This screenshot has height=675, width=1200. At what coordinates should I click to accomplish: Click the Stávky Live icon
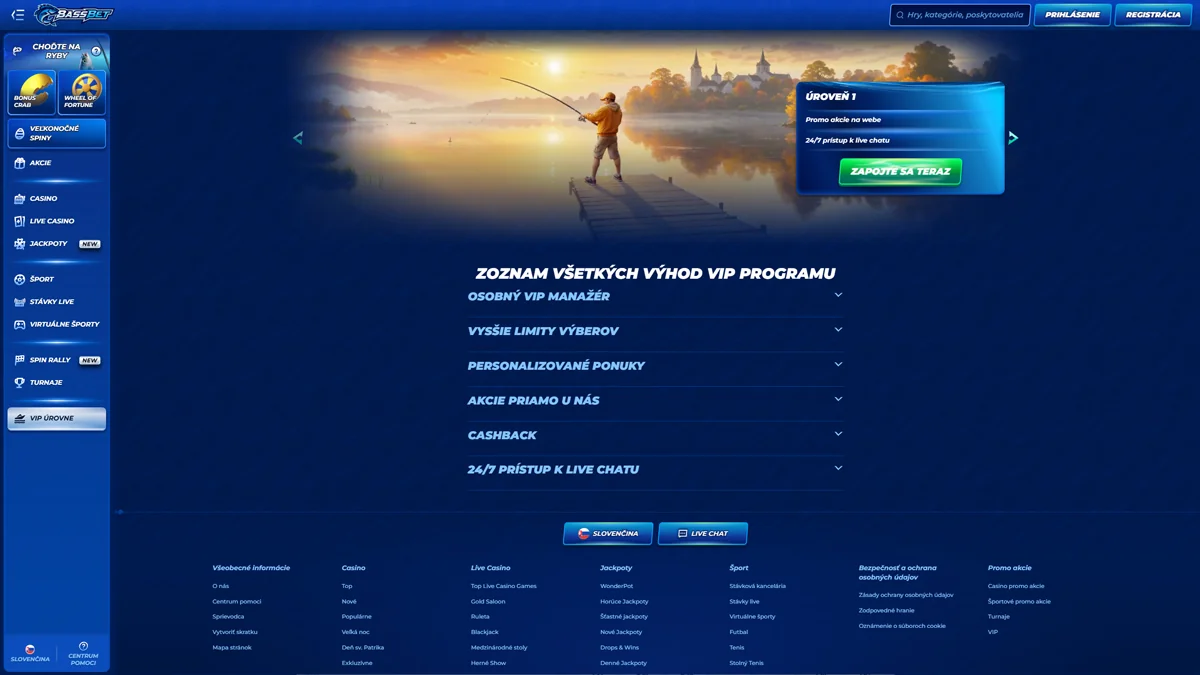pyautogui.click(x=19, y=302)
